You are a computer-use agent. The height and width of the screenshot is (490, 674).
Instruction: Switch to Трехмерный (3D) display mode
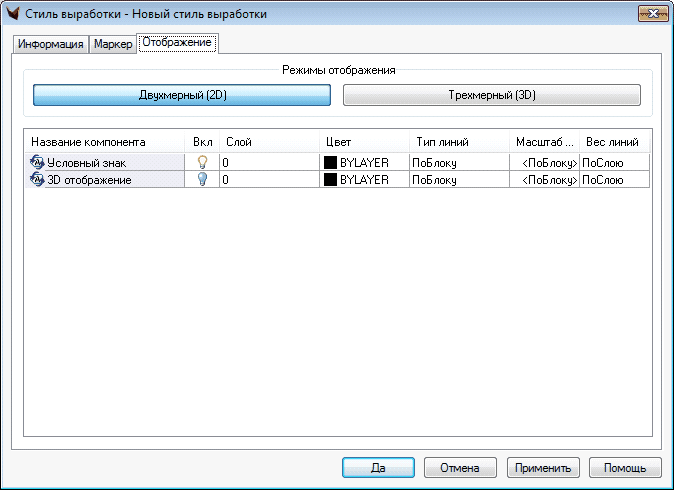coord(491,95)
